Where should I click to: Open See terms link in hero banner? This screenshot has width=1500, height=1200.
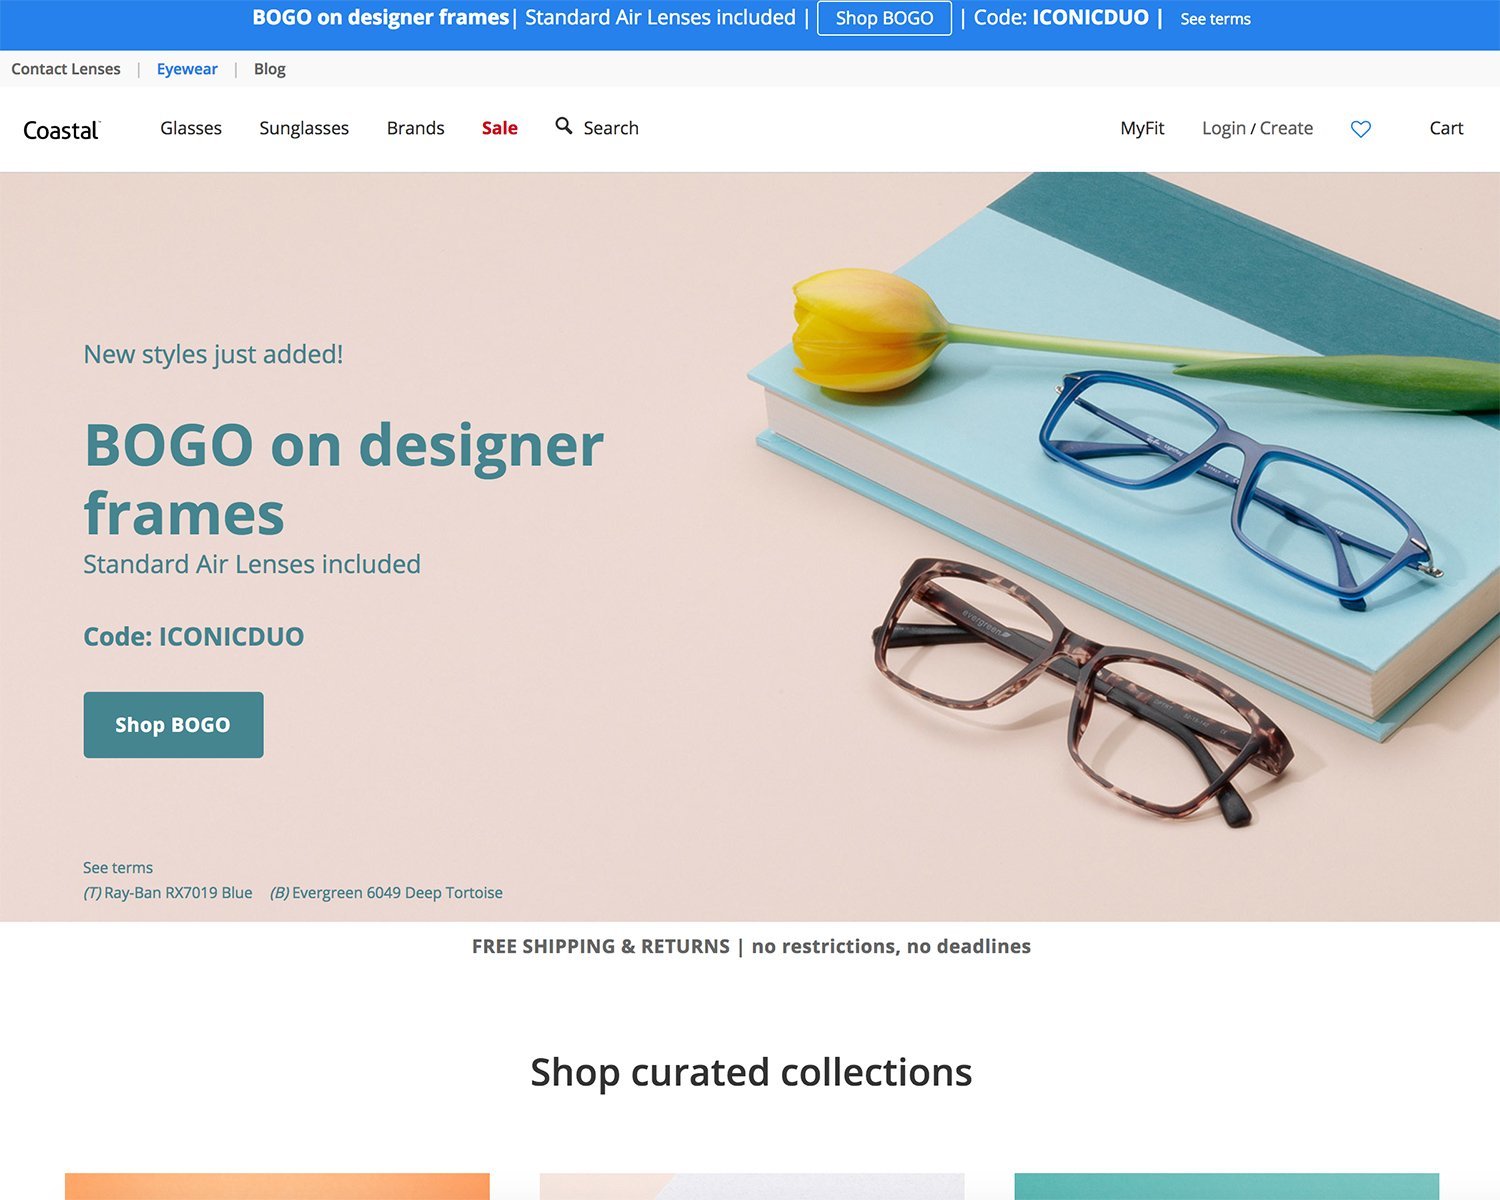click(x=118, y=868)
